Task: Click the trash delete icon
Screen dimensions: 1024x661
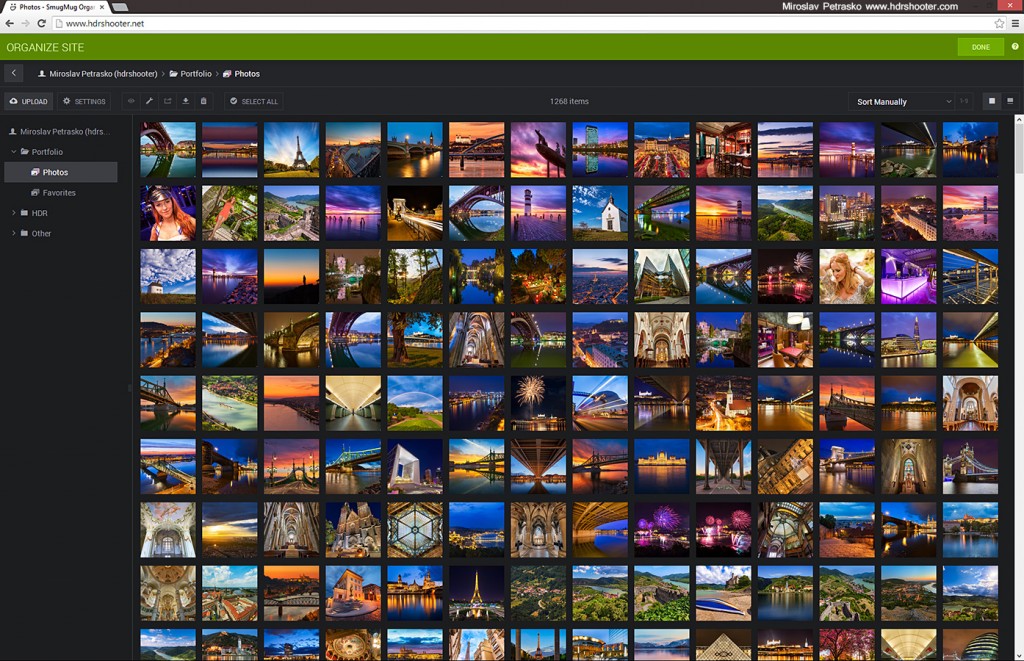Action: click(203, 101)
